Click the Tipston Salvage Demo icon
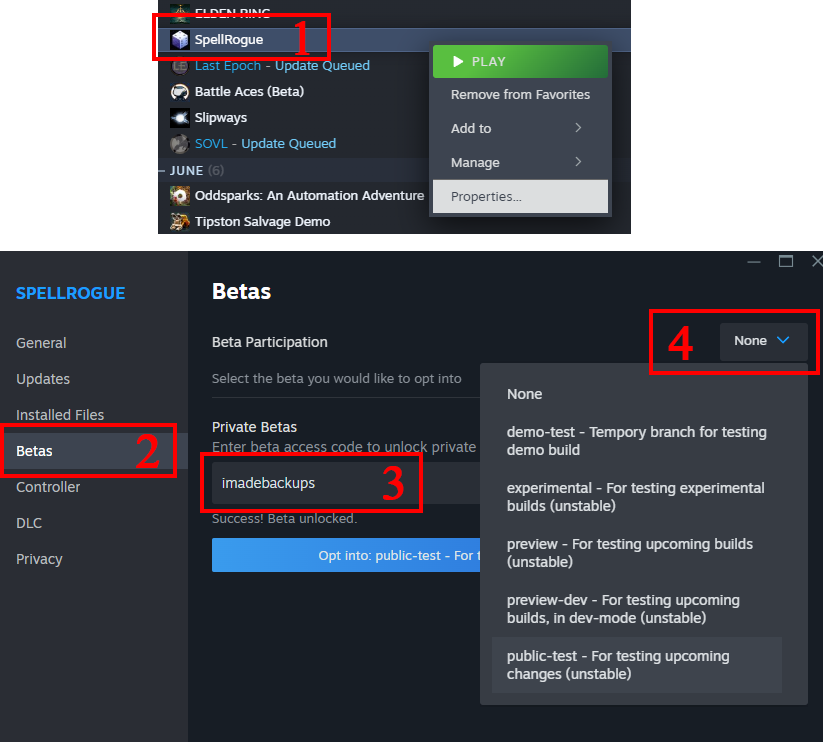823x742 pixels. pos(180,222)
